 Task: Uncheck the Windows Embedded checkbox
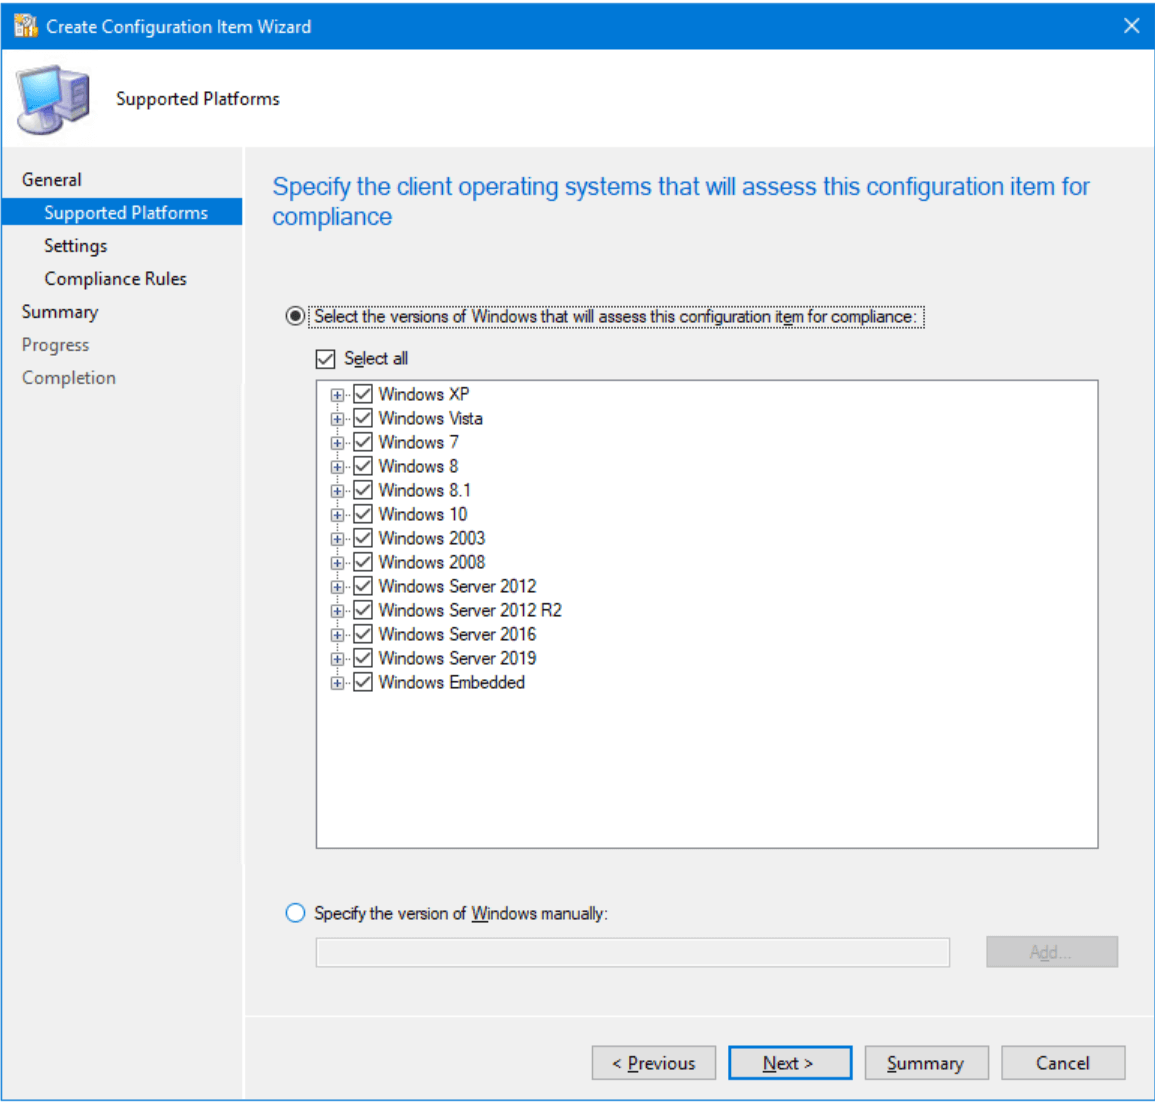(362, 682)
